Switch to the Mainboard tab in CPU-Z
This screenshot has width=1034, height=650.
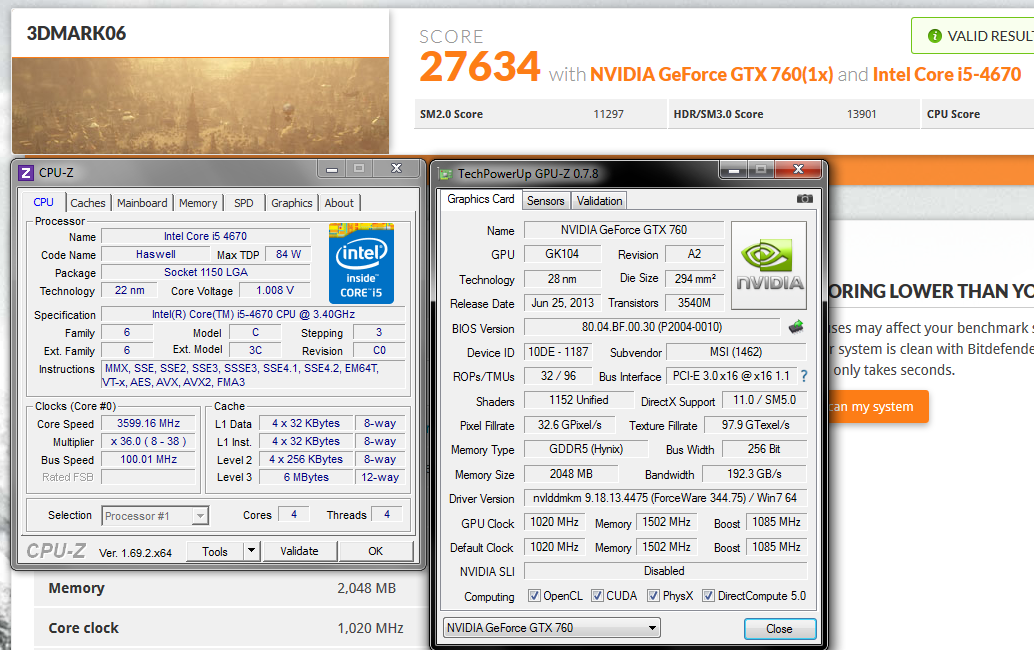(x=142, y=203)
